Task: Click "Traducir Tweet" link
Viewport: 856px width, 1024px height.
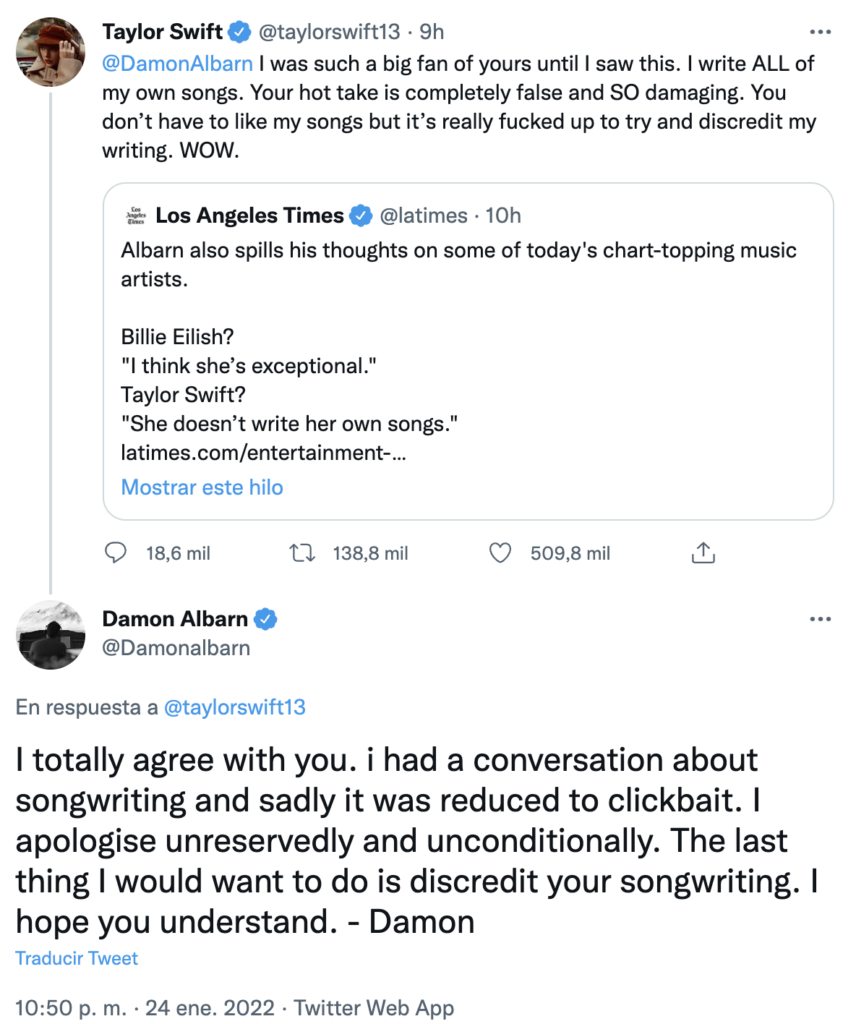Action: click(76, 958)
